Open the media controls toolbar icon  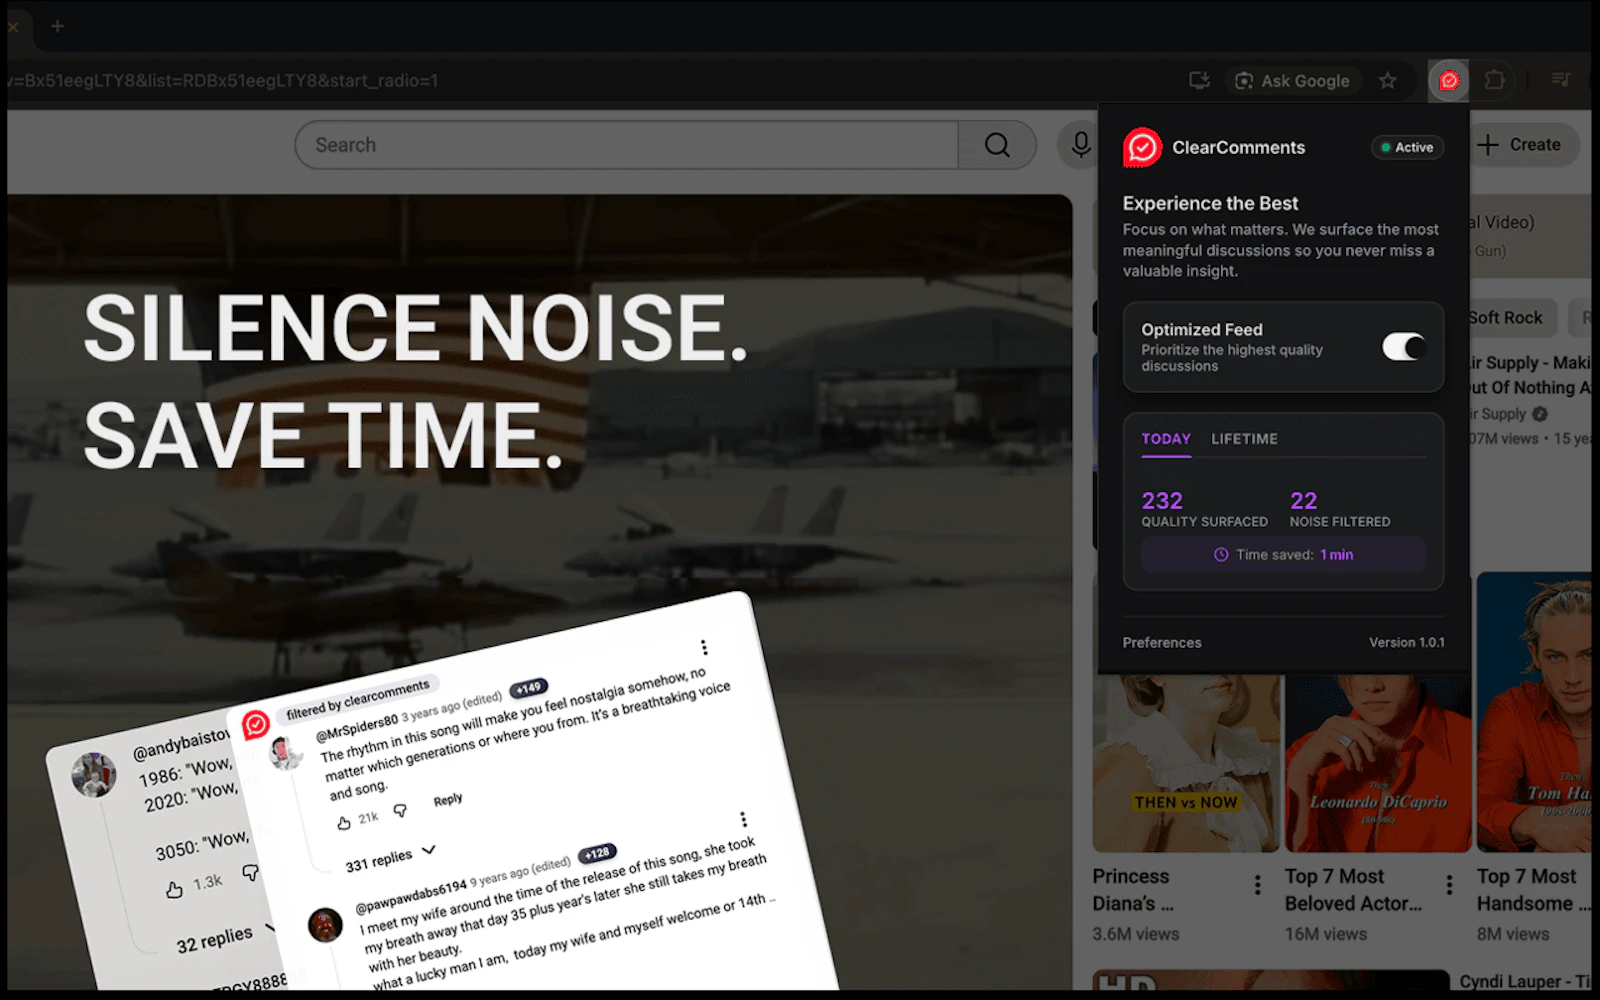pyautogui.click(x=1561, y=80)
